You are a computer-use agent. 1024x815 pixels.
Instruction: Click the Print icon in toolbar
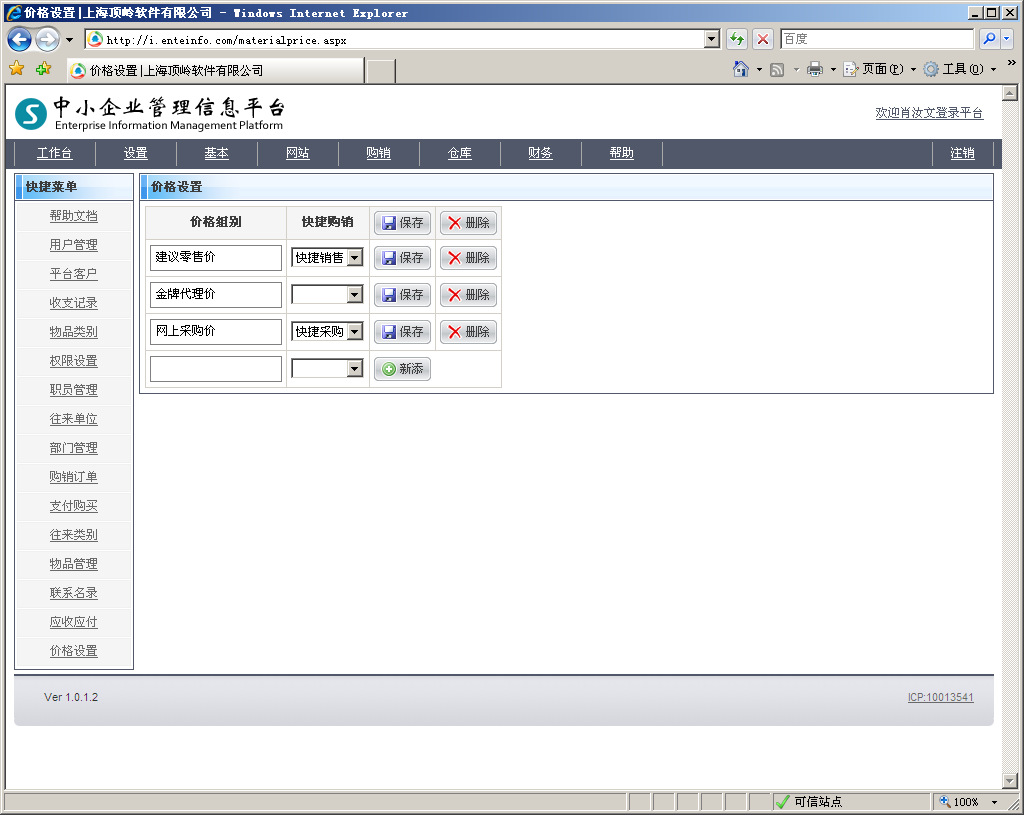(x=815, y=69)
